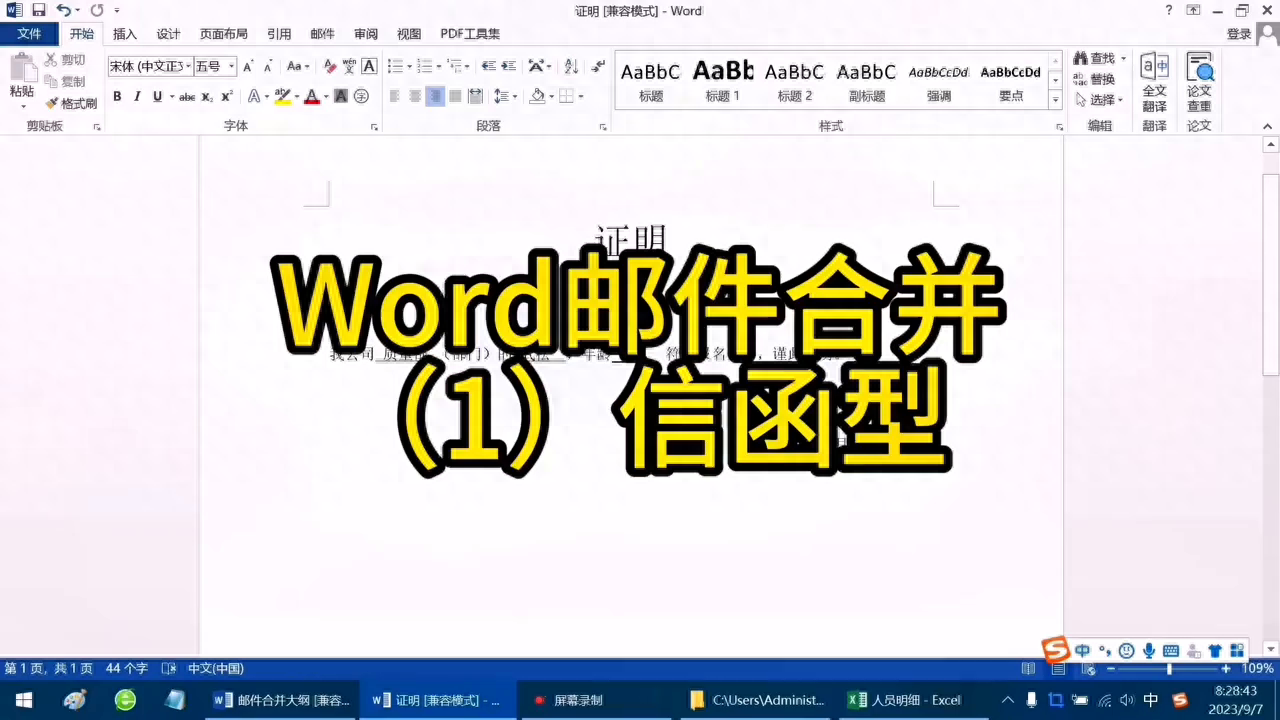Click 替换 Replace button
Screen dimensions: 1280x720
pyautogui.click(x=1094, y=79)
